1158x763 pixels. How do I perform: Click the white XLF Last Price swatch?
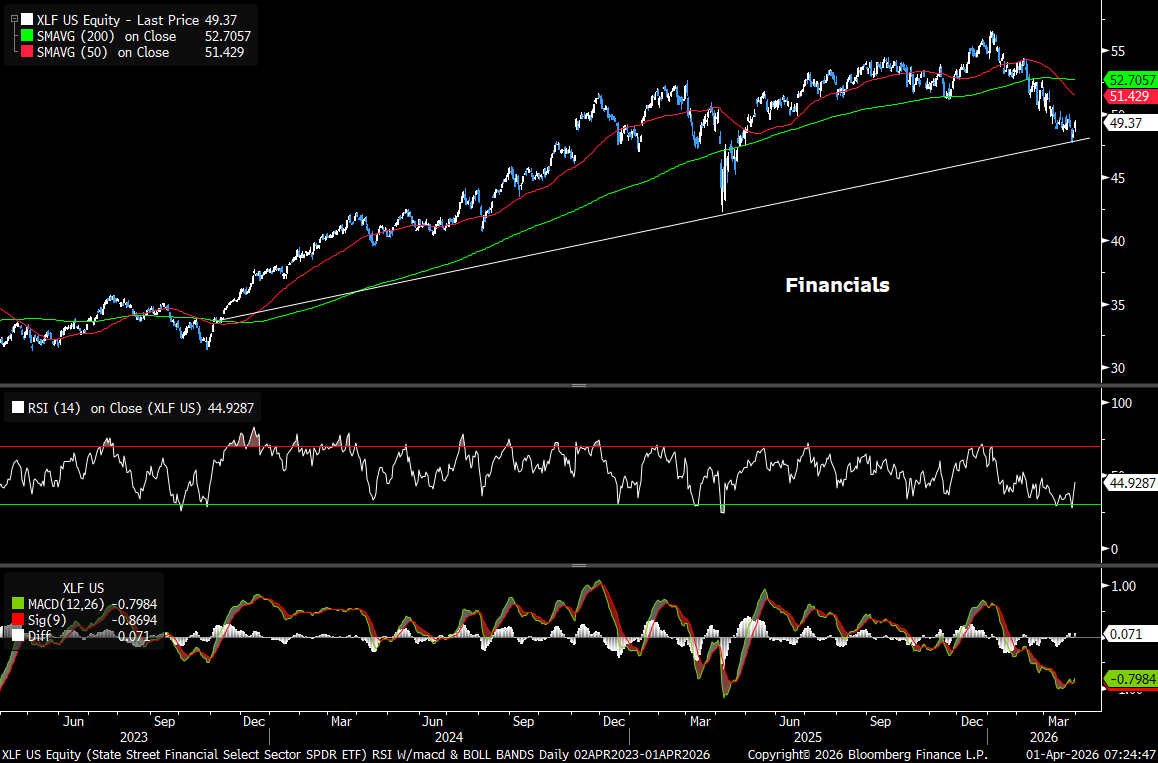(27, 20)
